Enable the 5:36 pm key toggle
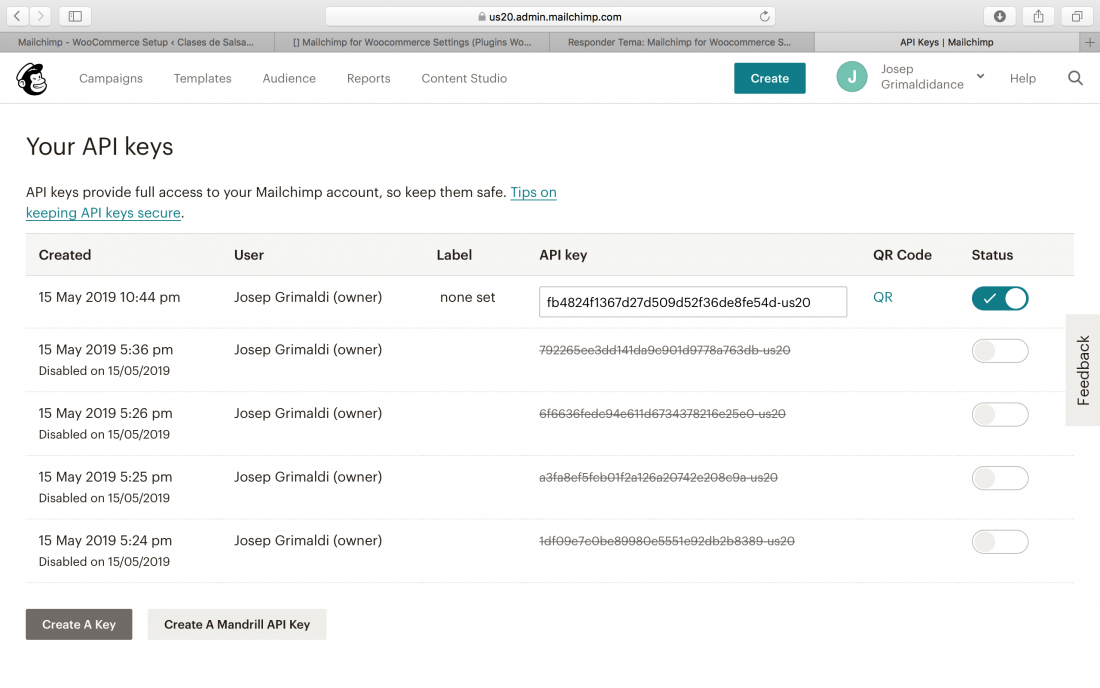This screenshot has height=688, width=1100. [1000, 351]
